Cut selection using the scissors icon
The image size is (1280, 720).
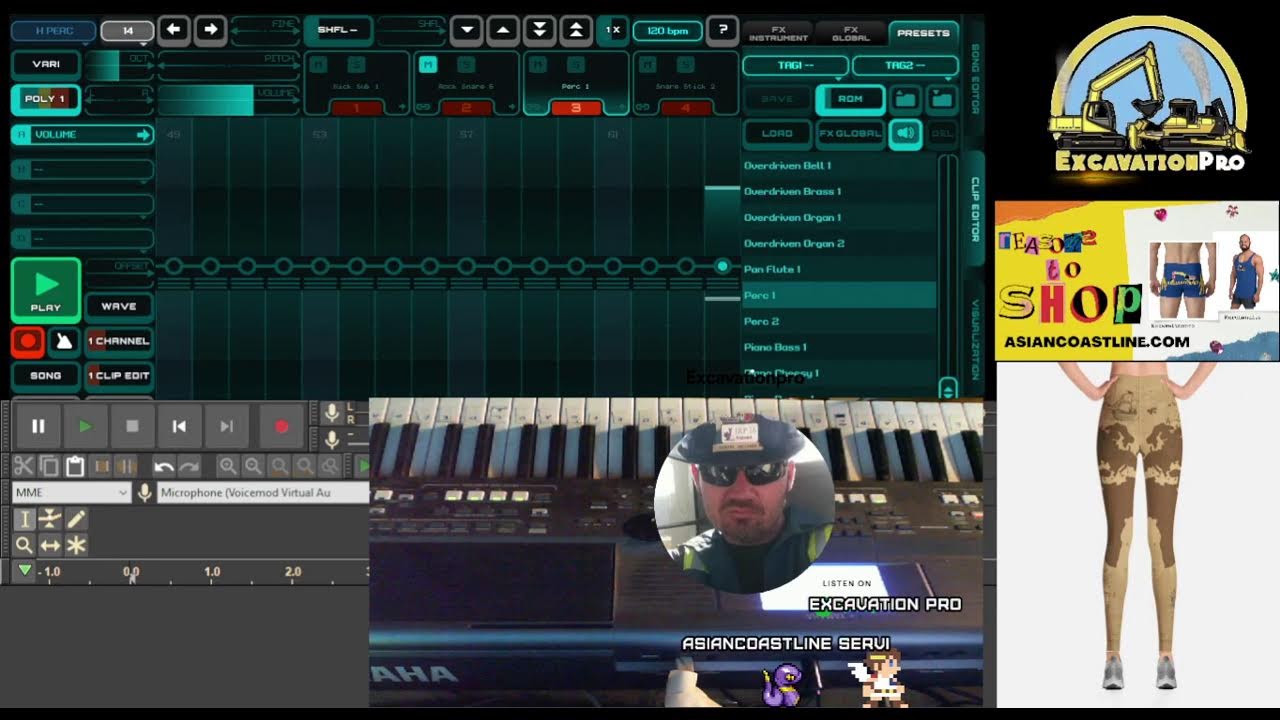click(x=24, y=466)
